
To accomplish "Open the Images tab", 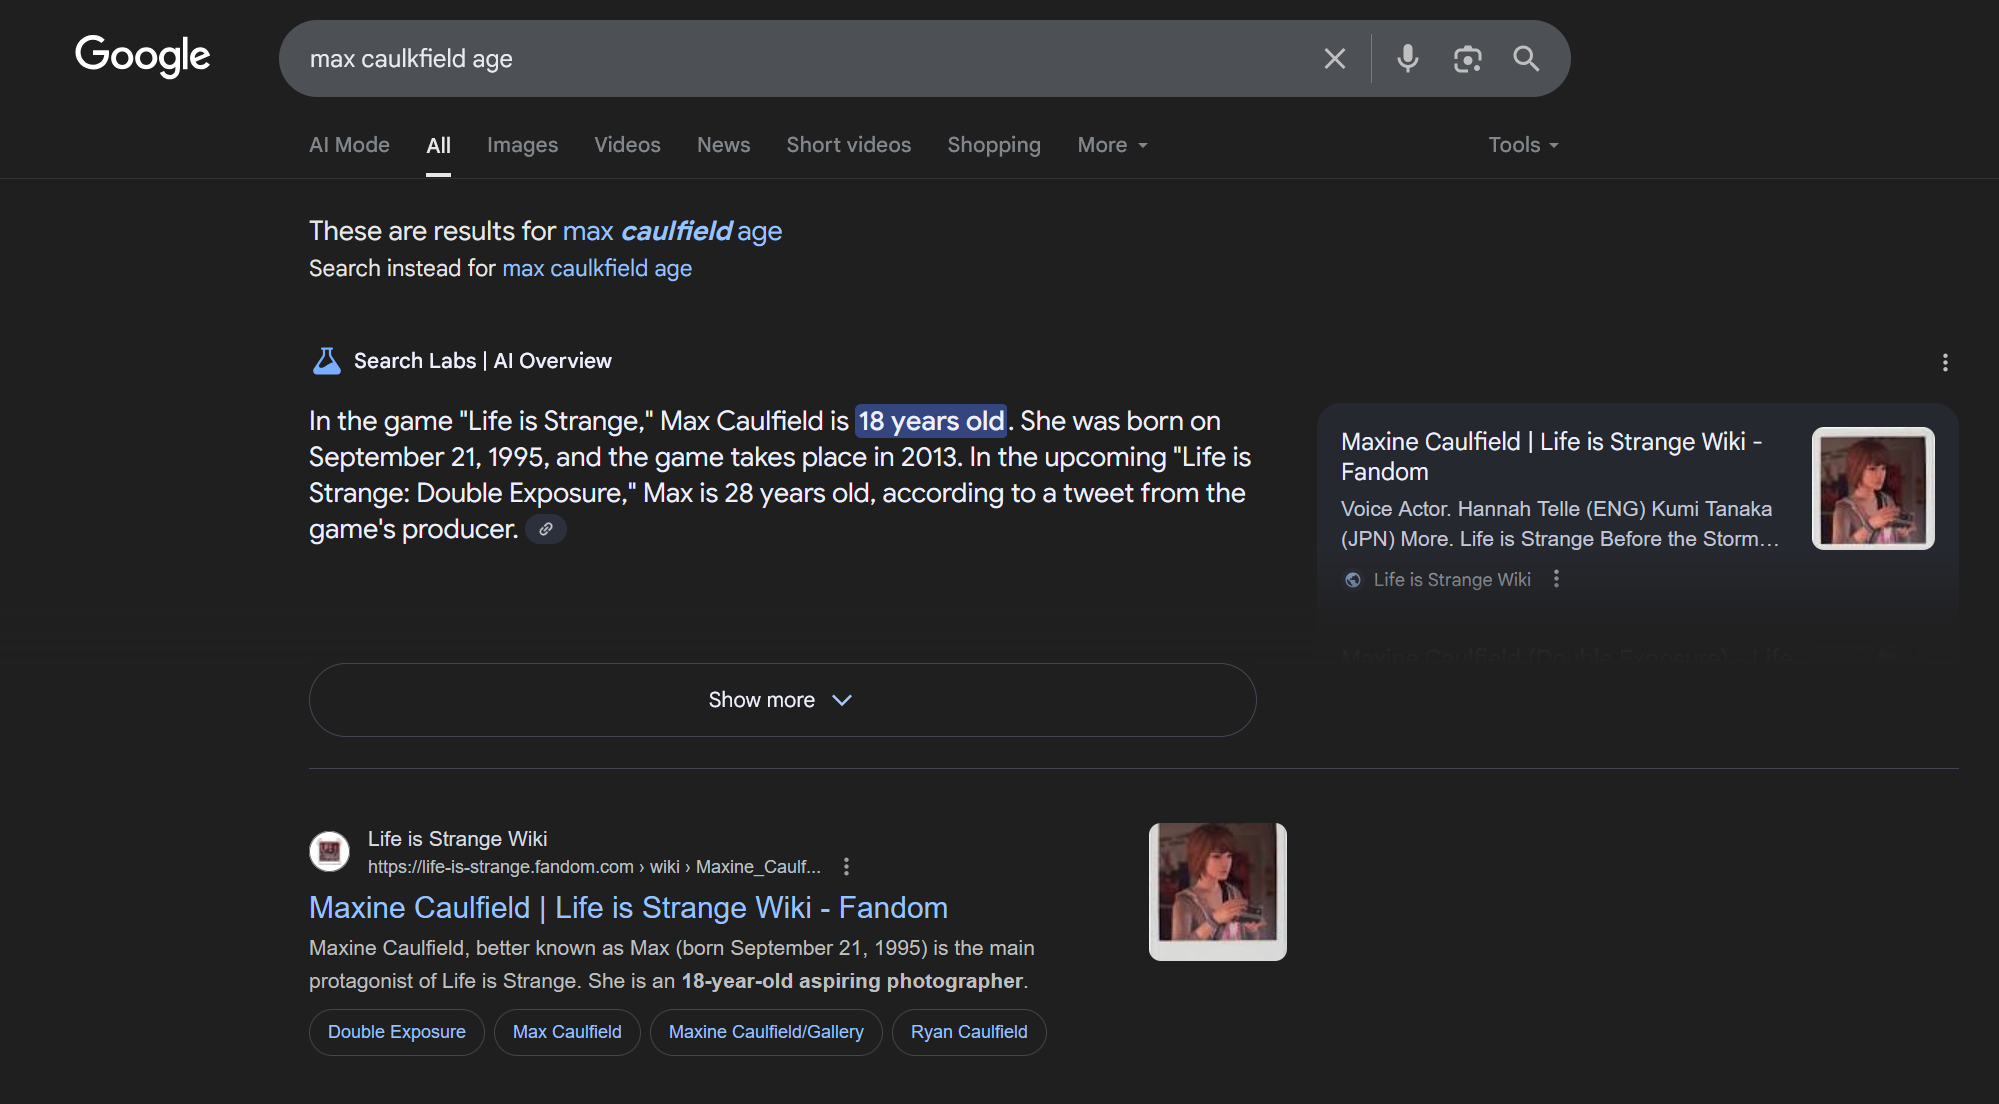I will click(522, 145).
